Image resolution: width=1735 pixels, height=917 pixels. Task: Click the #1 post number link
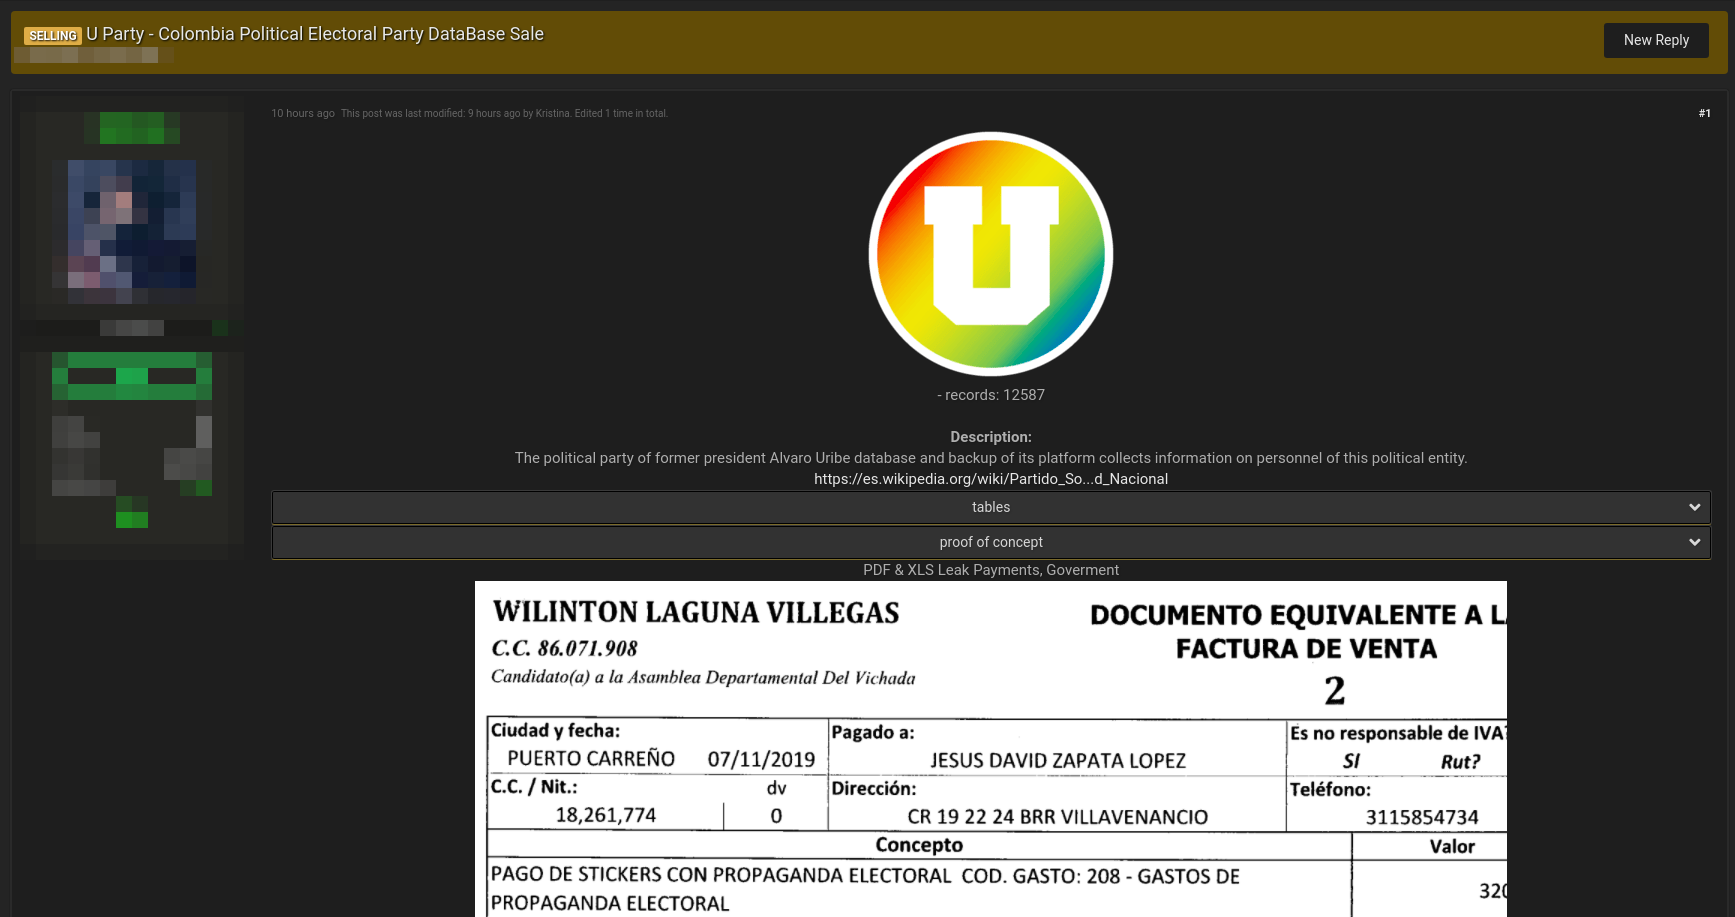(x=1704, y=114)
